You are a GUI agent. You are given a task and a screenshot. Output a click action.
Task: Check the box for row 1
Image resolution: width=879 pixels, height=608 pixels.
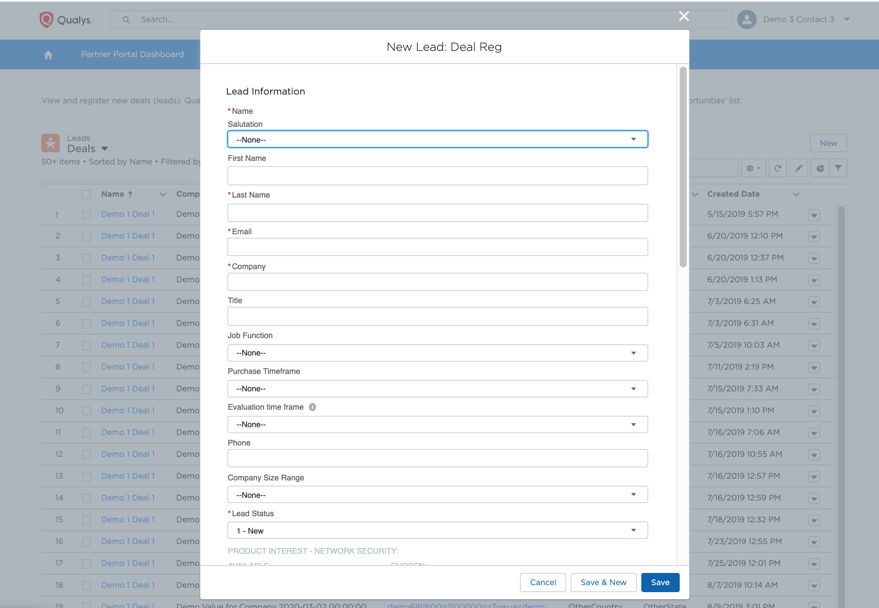click(x=86, y=215)
